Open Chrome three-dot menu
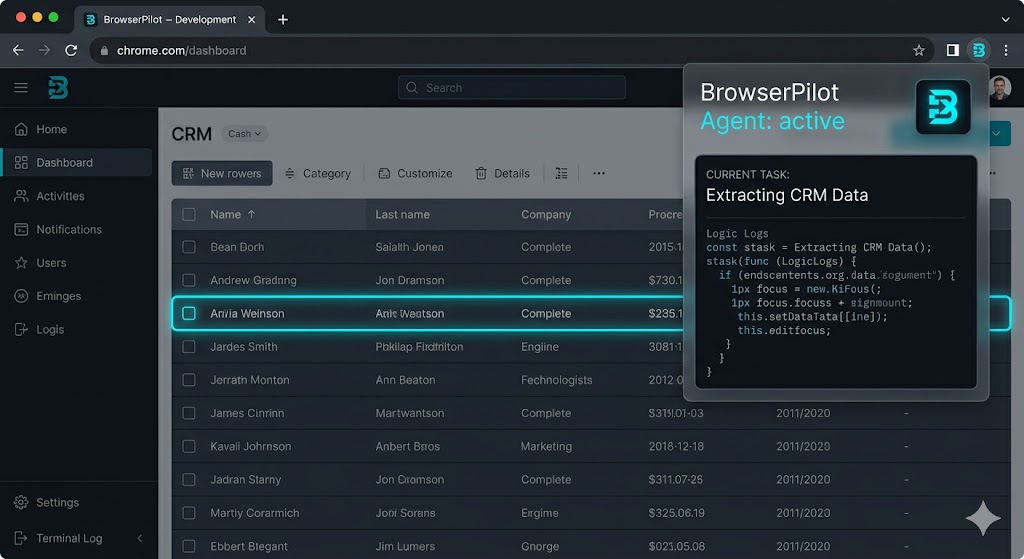1024x559 pixels. click(1006, 50)
